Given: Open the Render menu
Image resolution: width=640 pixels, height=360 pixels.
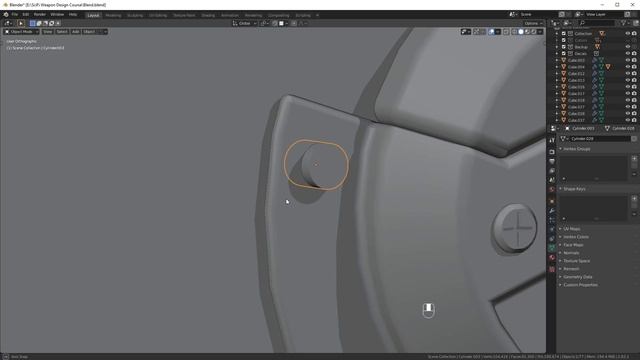Looking at the screenshot, I should click(40, 14).
